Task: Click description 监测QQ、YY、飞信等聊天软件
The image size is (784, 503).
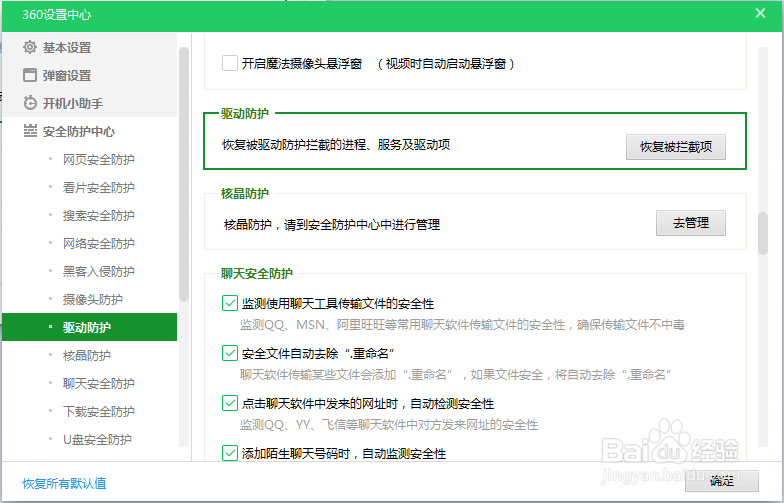Action: click(389, 425)
